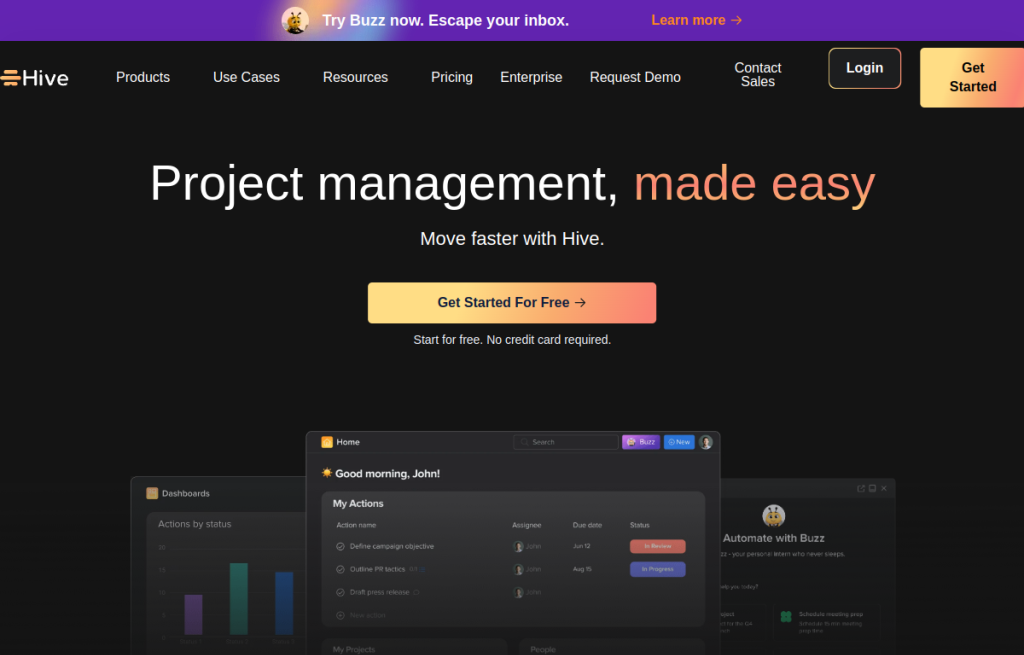Click the plus icon for New action

click(x=340, y=615)
